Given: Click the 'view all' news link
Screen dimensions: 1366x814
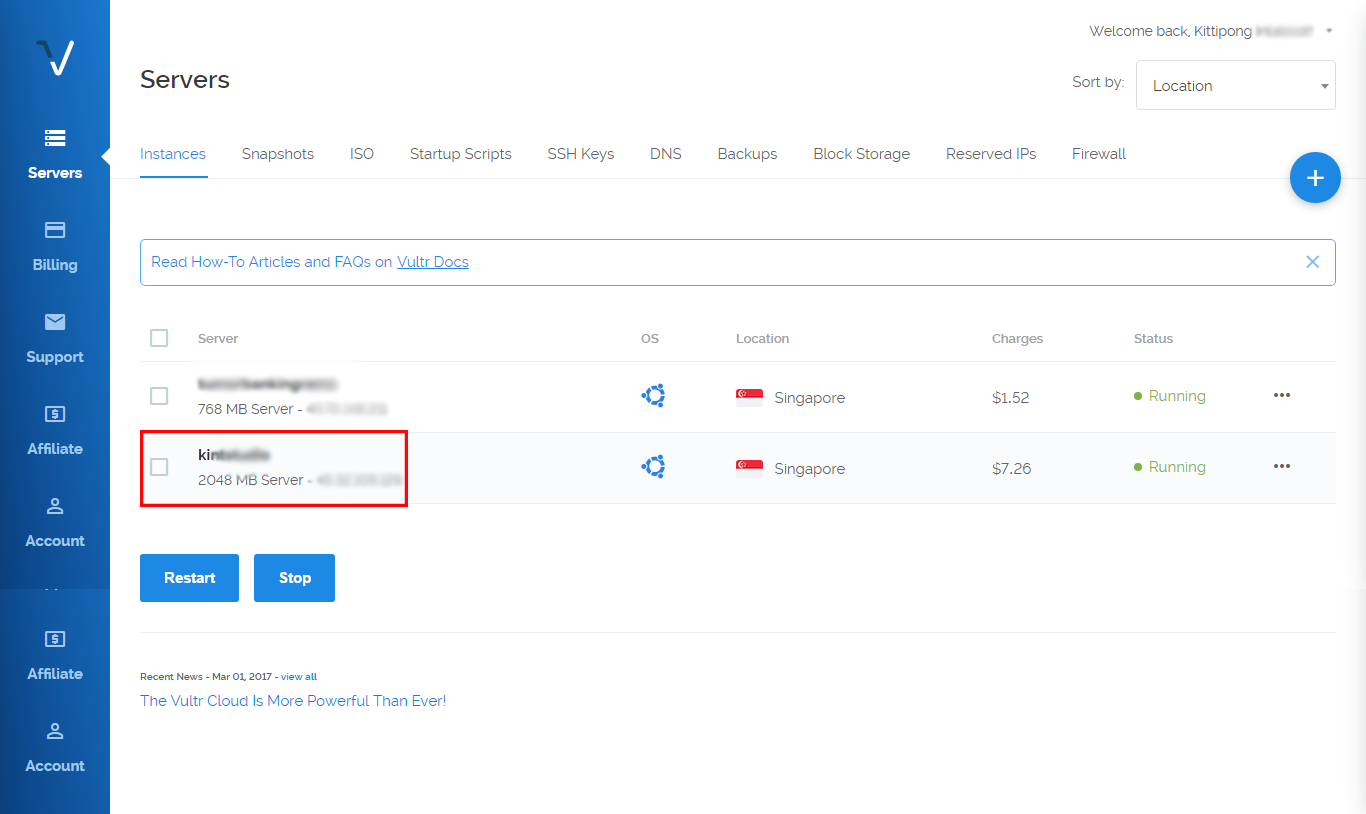Looking at the screenshot, I should click(x=299, y=677).
